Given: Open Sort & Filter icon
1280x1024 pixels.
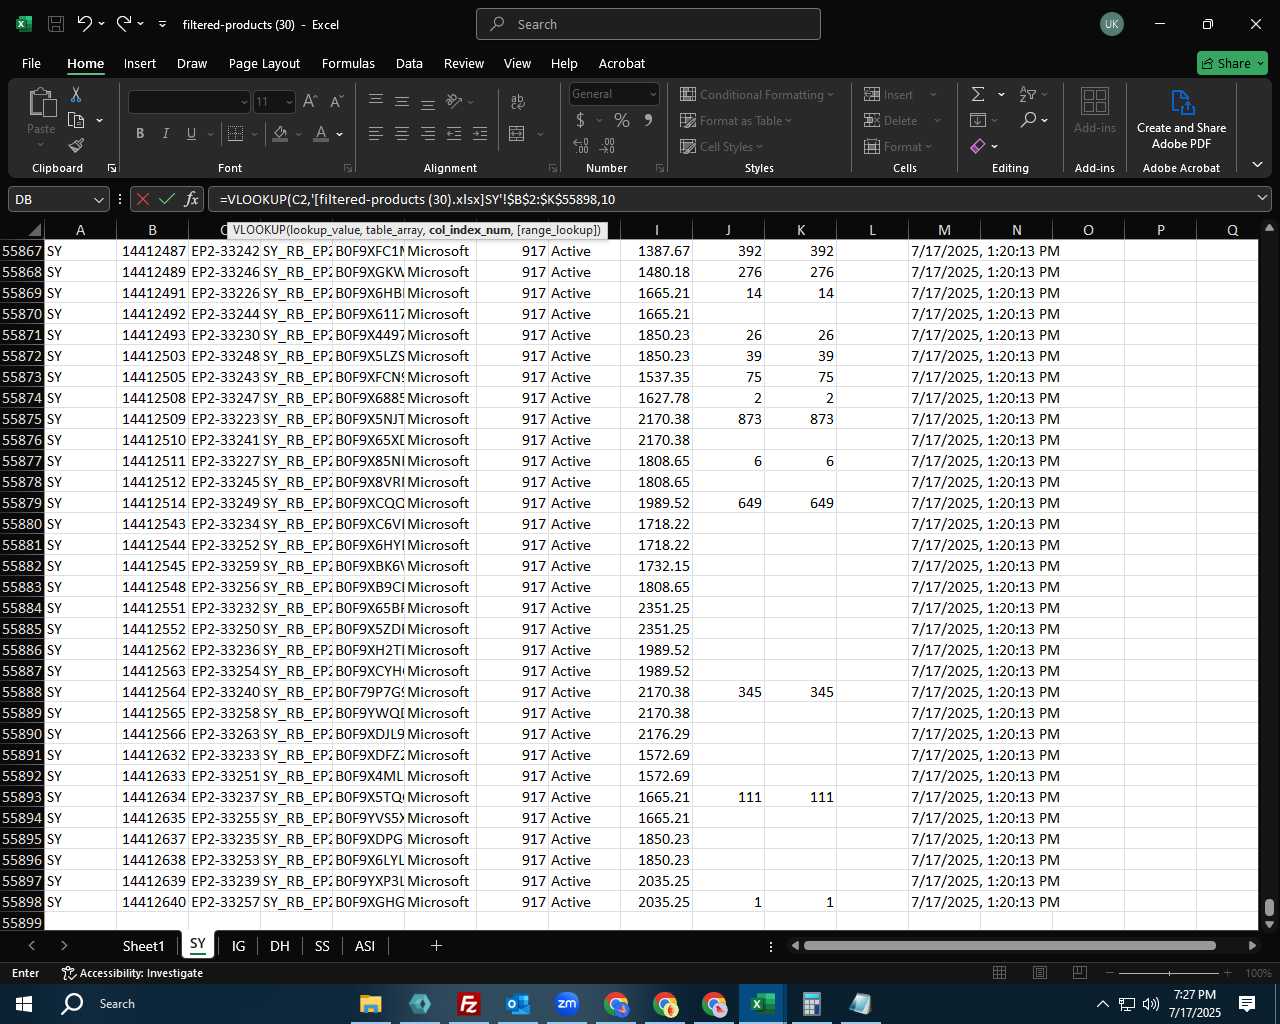Looking at the screenshot, I should [x=1027, y=94].
